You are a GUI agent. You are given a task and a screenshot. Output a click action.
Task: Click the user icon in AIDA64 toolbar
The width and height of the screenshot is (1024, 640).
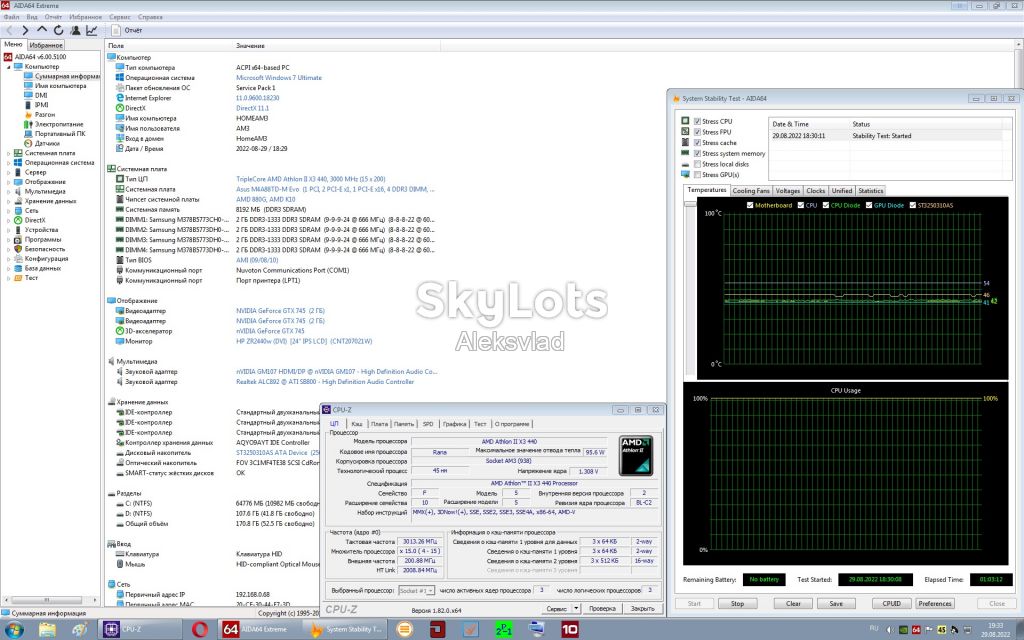click(75, 30)
